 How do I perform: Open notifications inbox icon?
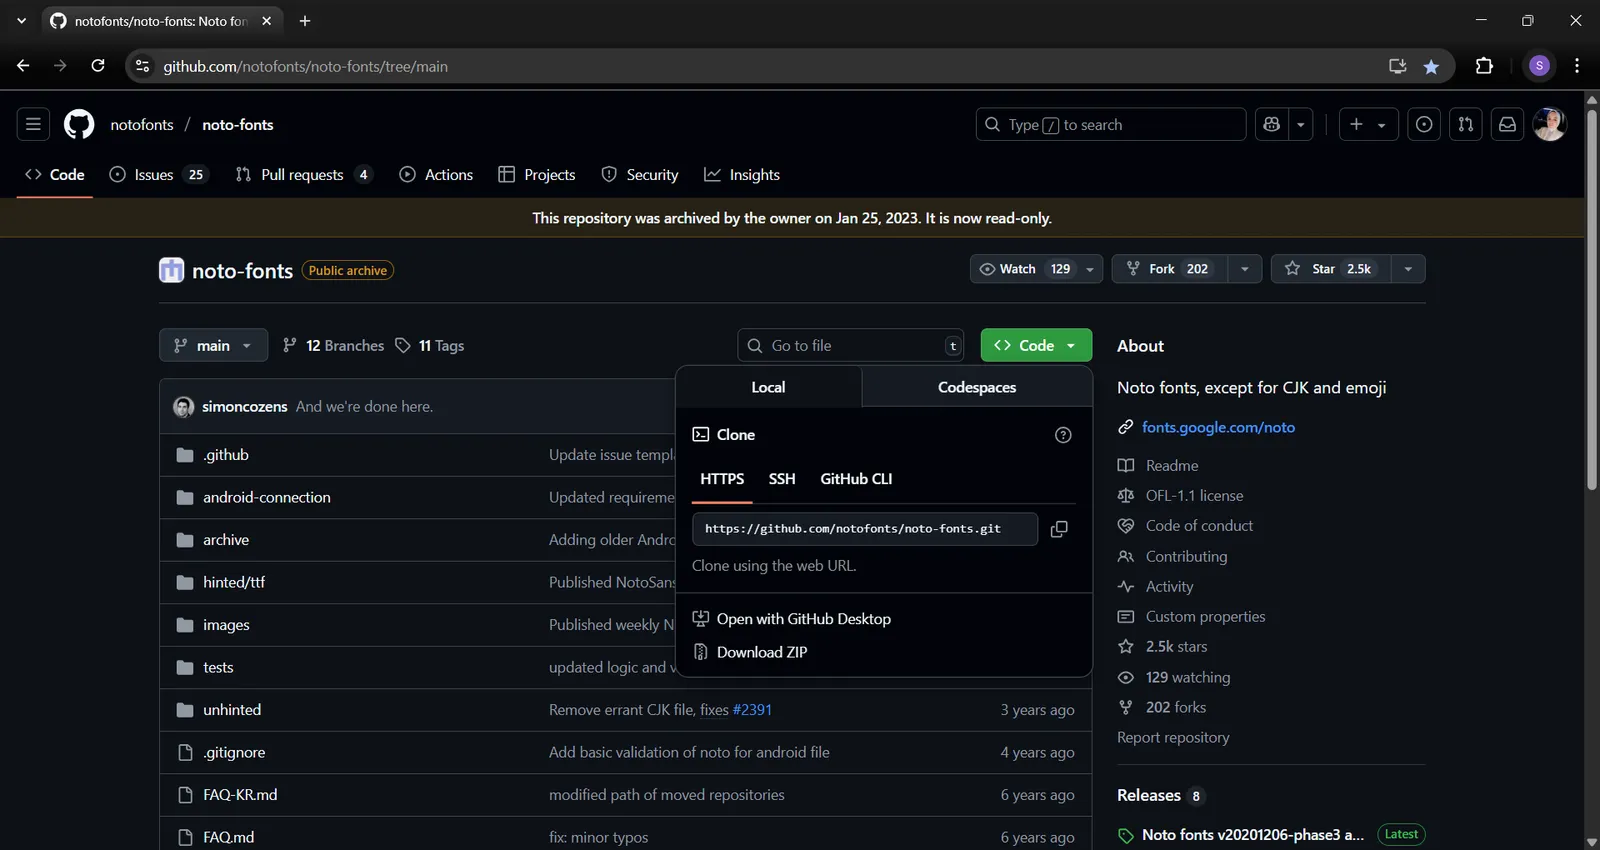pyautogui.click(x=1507, y=124)
